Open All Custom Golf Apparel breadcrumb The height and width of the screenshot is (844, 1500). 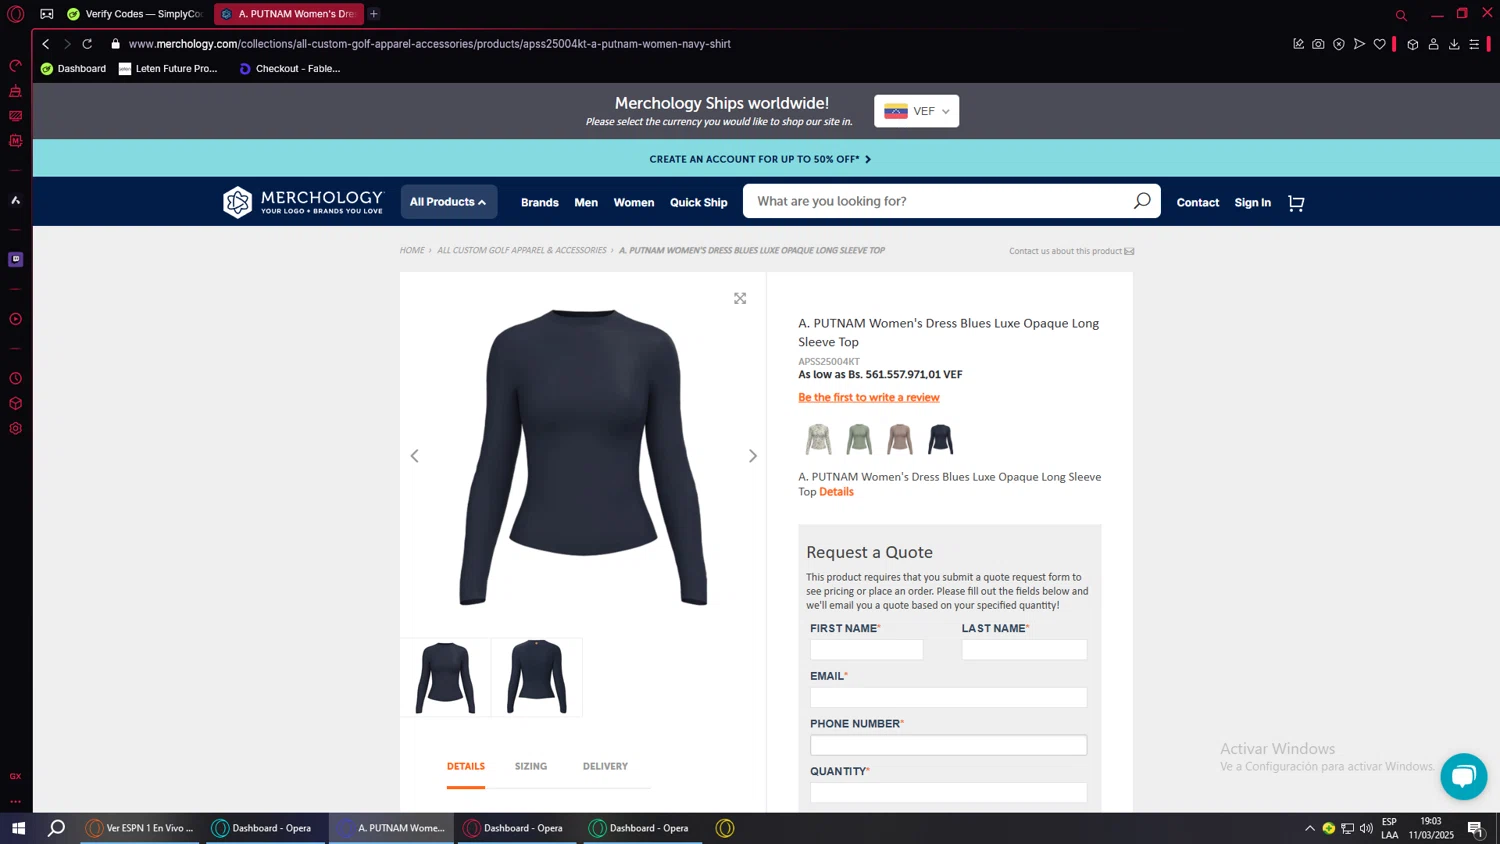pyautogui.click(x=522, y=250)
